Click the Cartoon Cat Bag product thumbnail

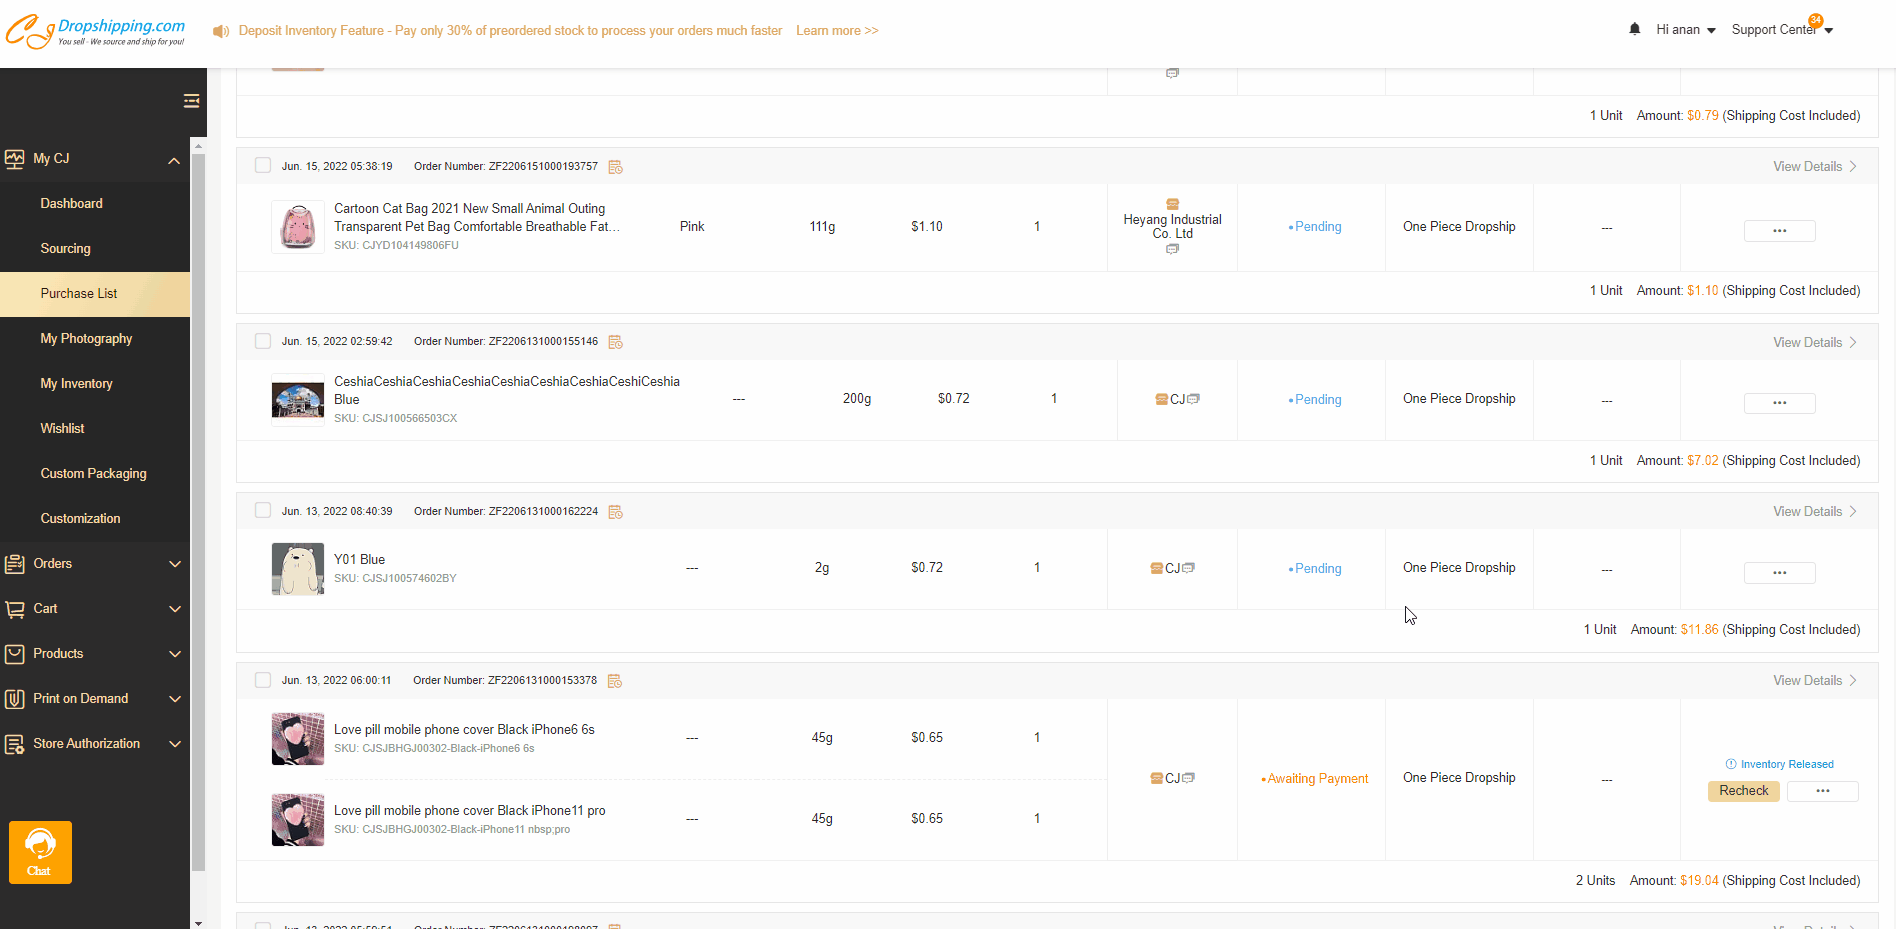point(298,227)
